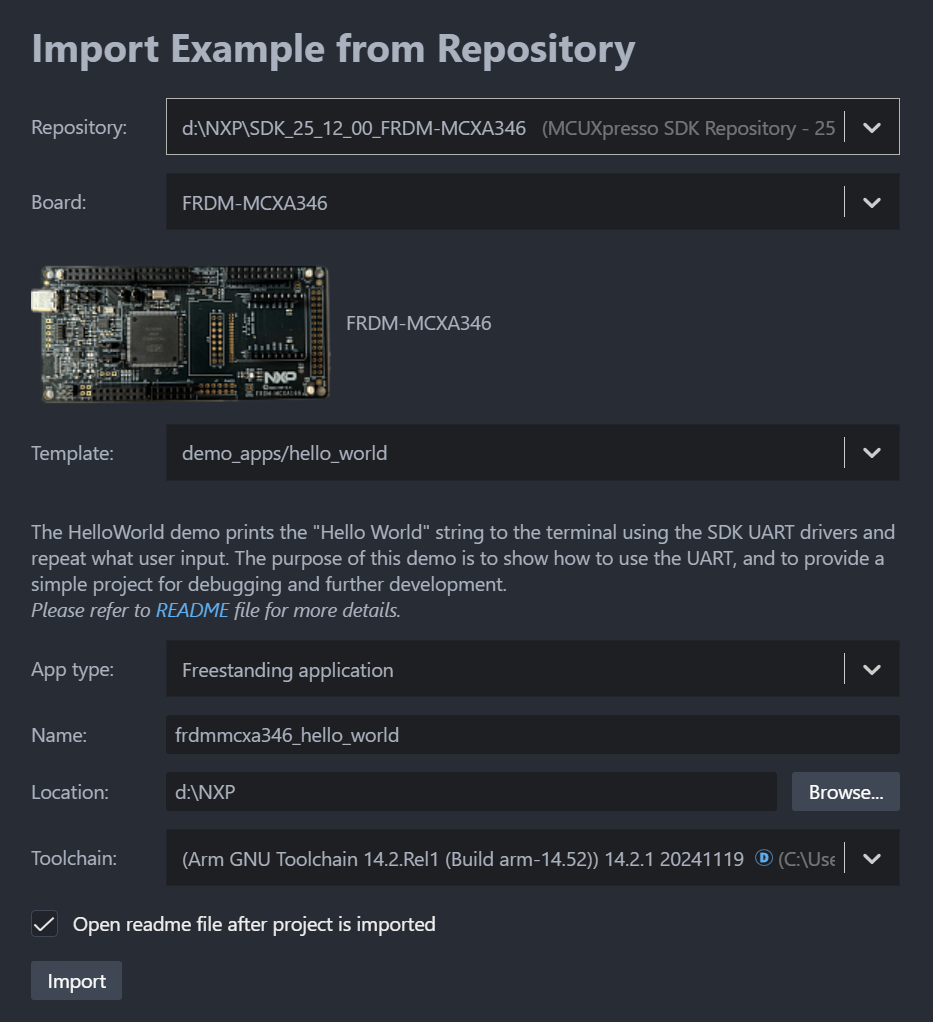Click Freestanding application value
Viewport: 933px width, 1022px height.
click(288, 670)
